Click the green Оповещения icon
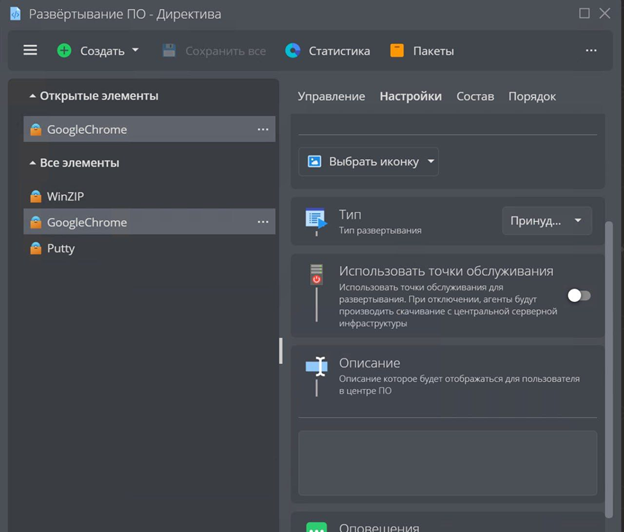This screenshot has height=532, width=624. [x=317, y=527]
